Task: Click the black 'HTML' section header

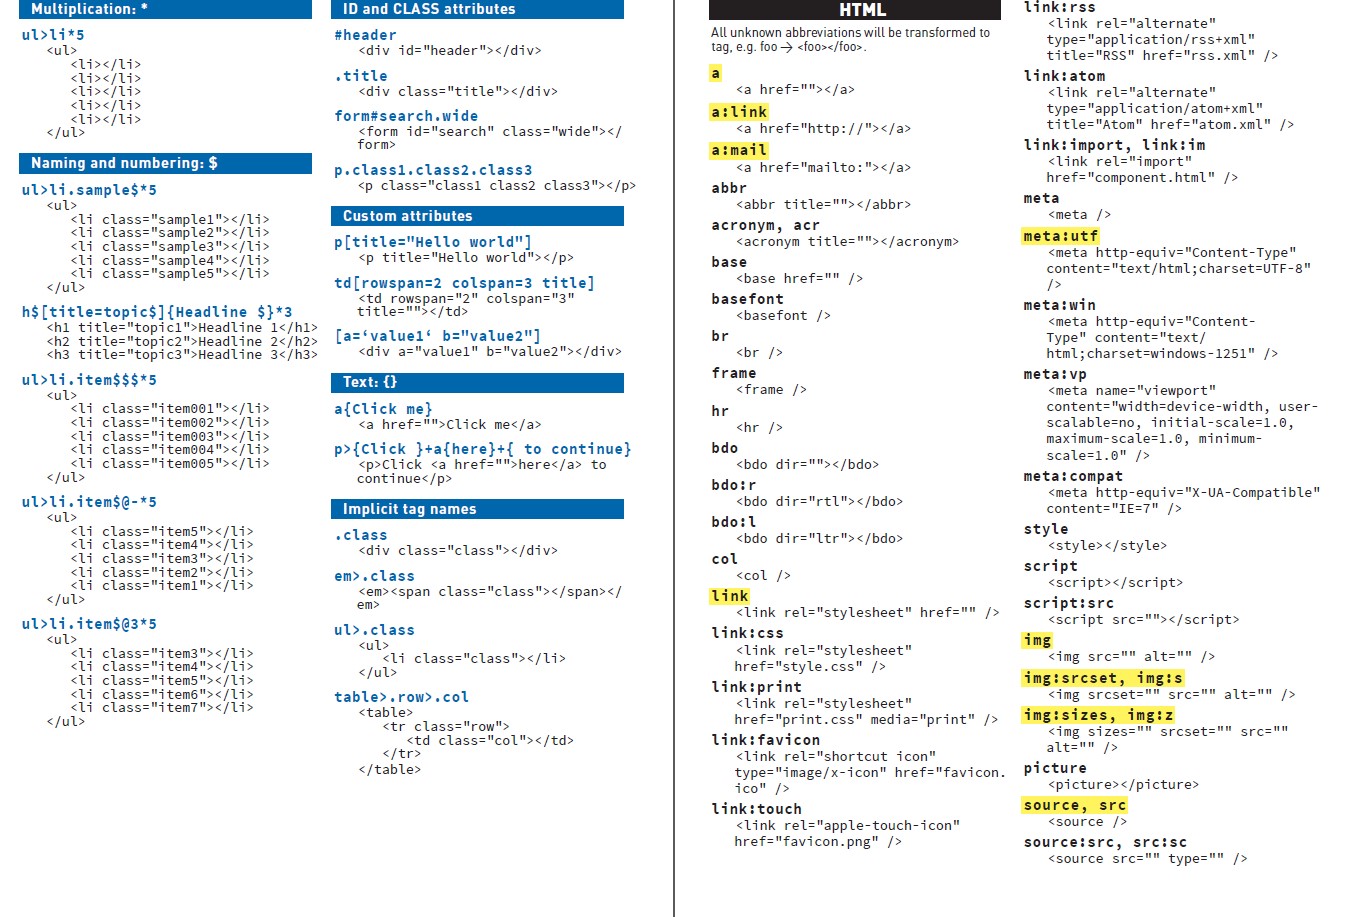Action: click(x=855, y=10)
